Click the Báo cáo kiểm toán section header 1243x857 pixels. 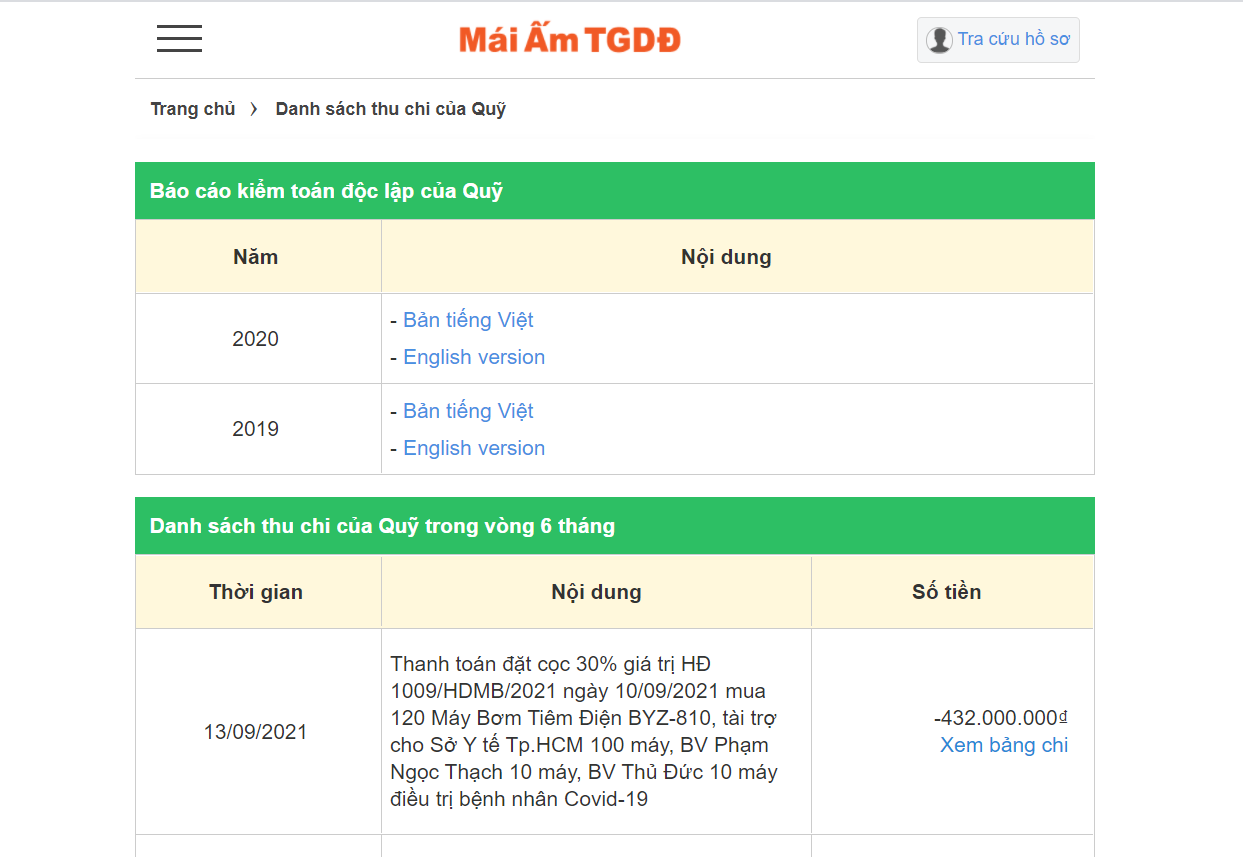327,190
